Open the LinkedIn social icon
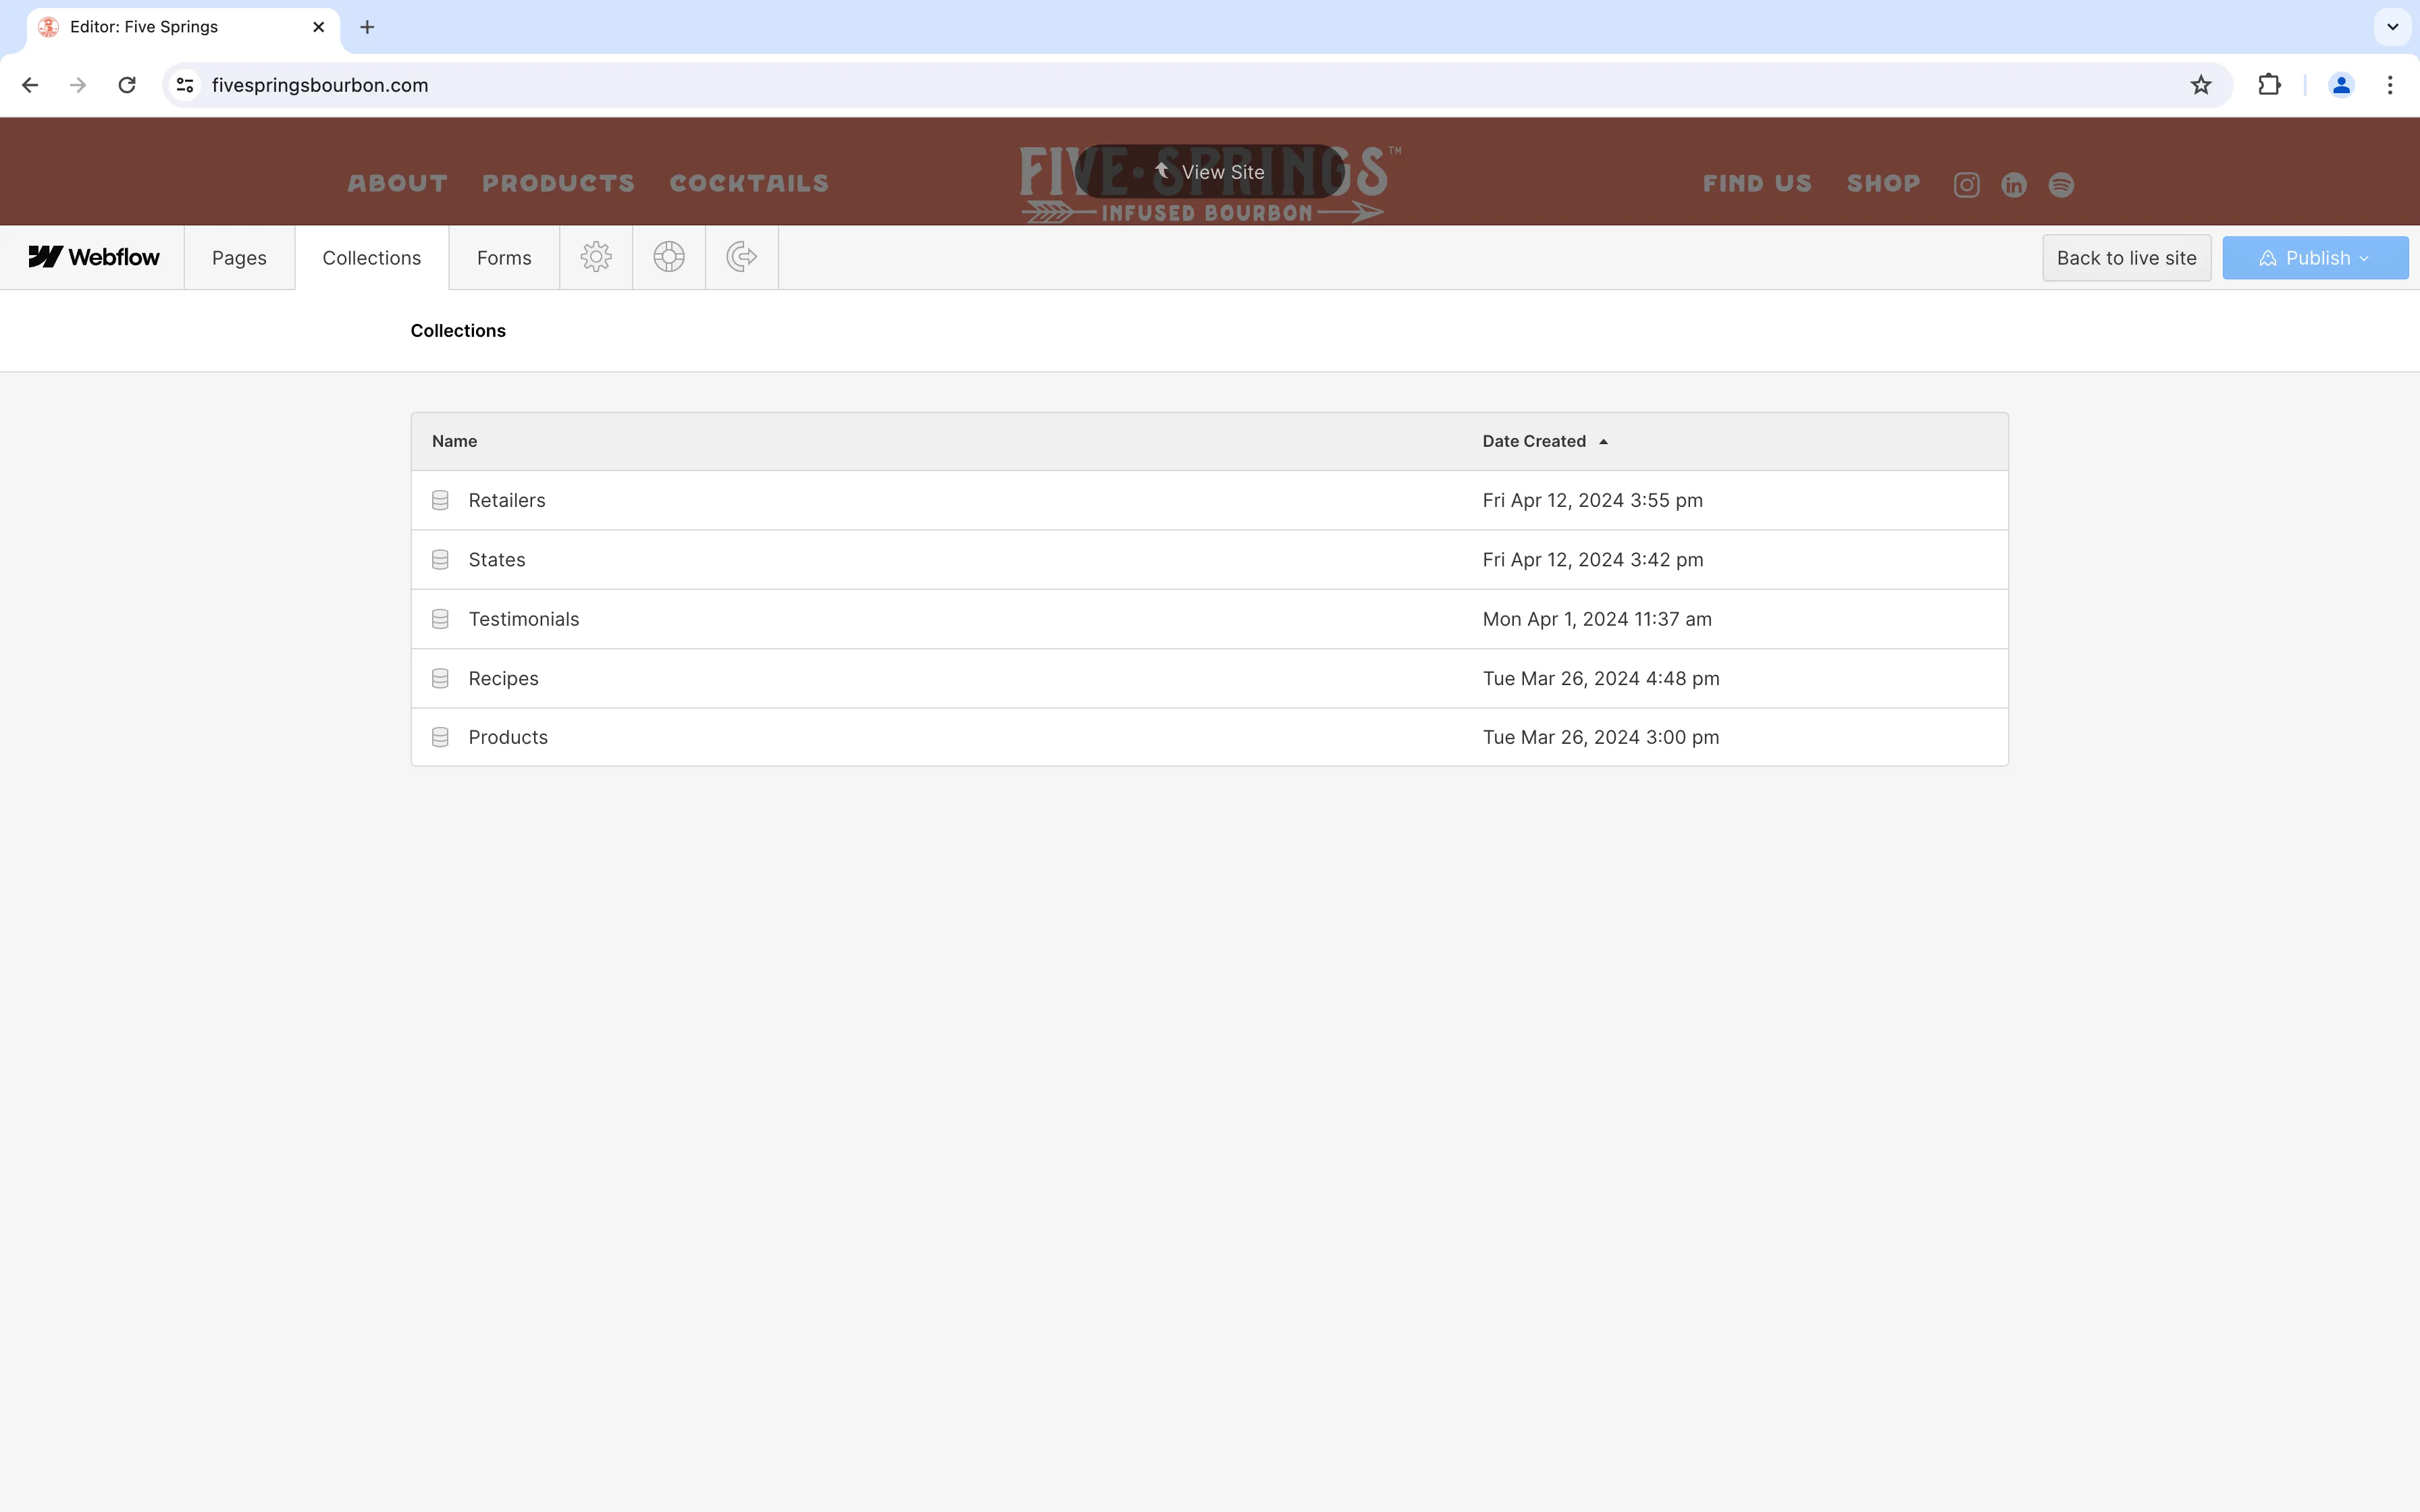Viewport: 2420px width, 1512px height. point(2013,184)
